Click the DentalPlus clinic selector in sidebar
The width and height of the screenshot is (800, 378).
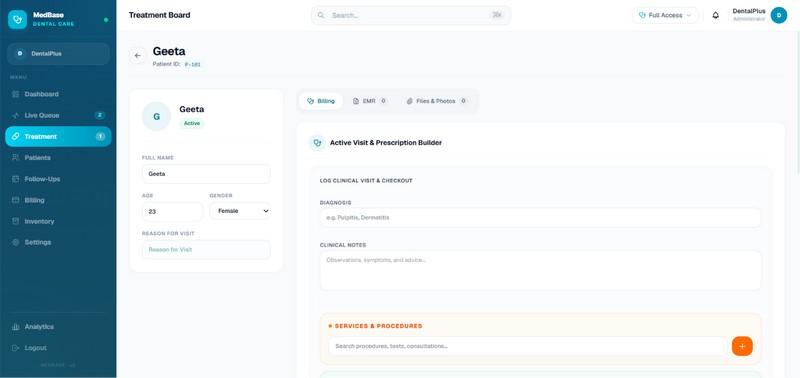tap(58, 54)
